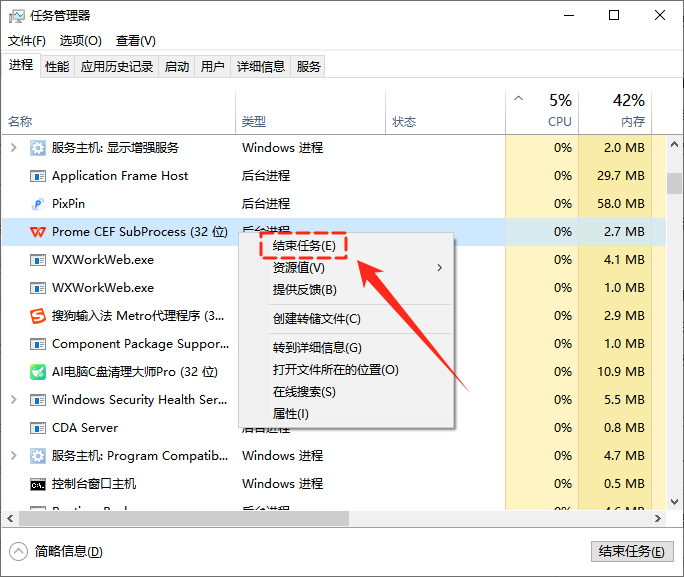Screen dimensions: 684x577
Task: Click the sort arrow above CPU column
Action: click(x=518, y=98)
